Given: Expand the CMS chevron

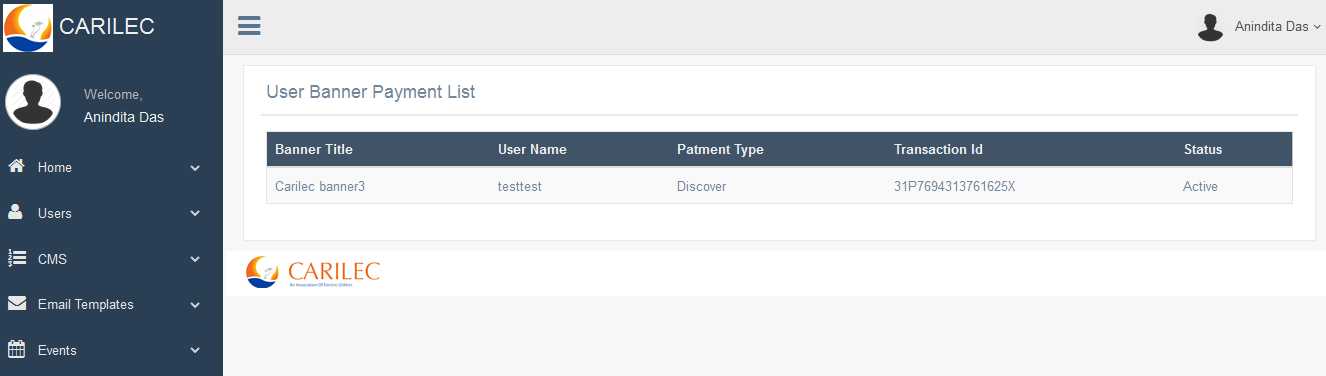Looking at the screenshot, I should click(195, 260).
